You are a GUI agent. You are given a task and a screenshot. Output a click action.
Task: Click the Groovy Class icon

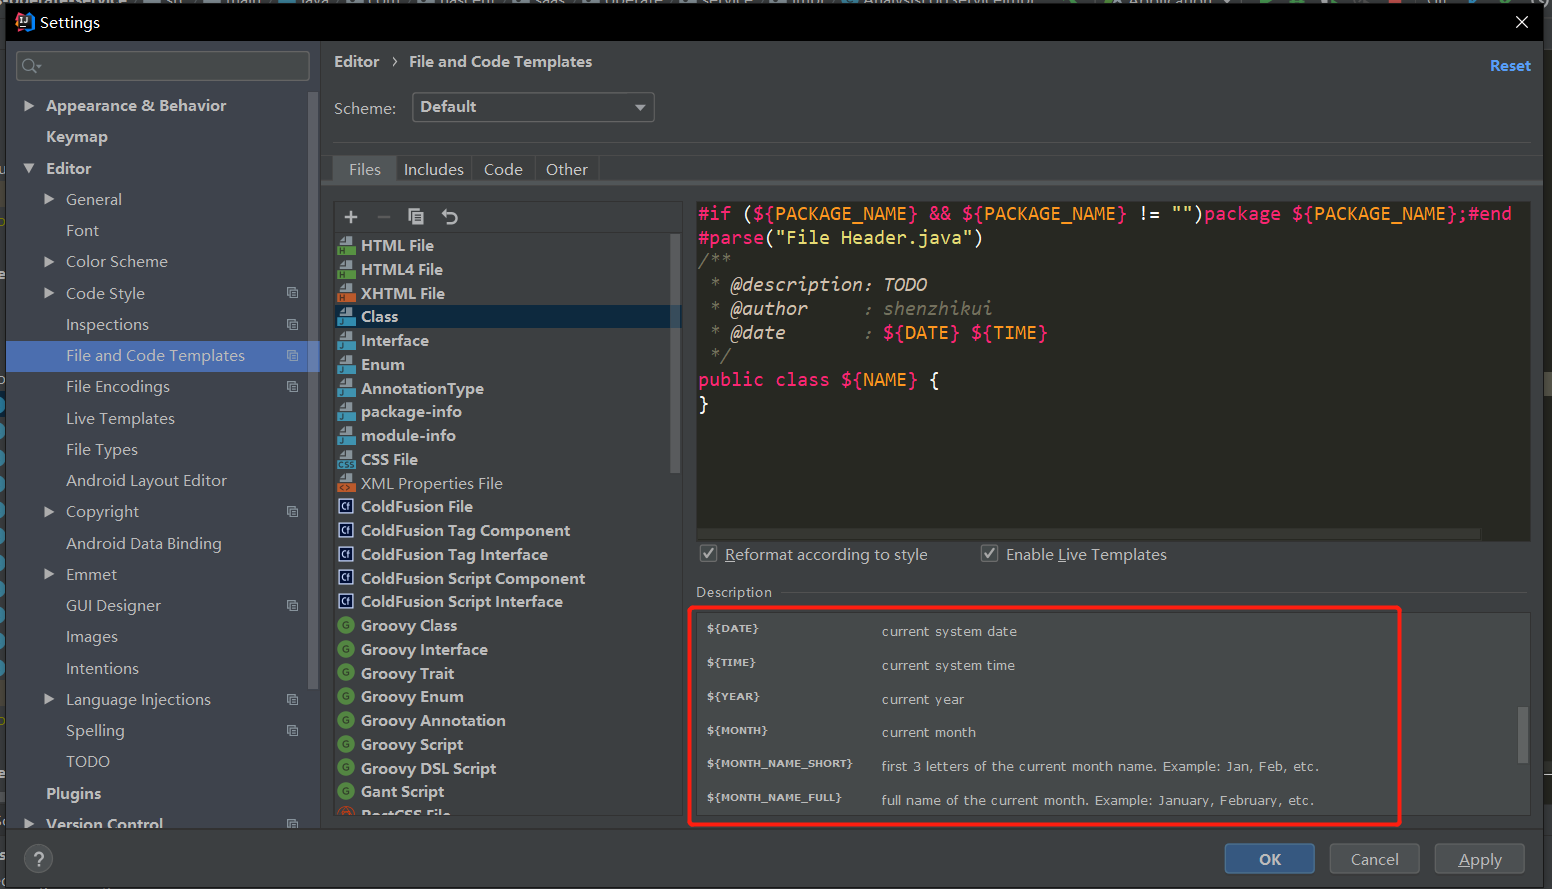[x=346, y=625]
